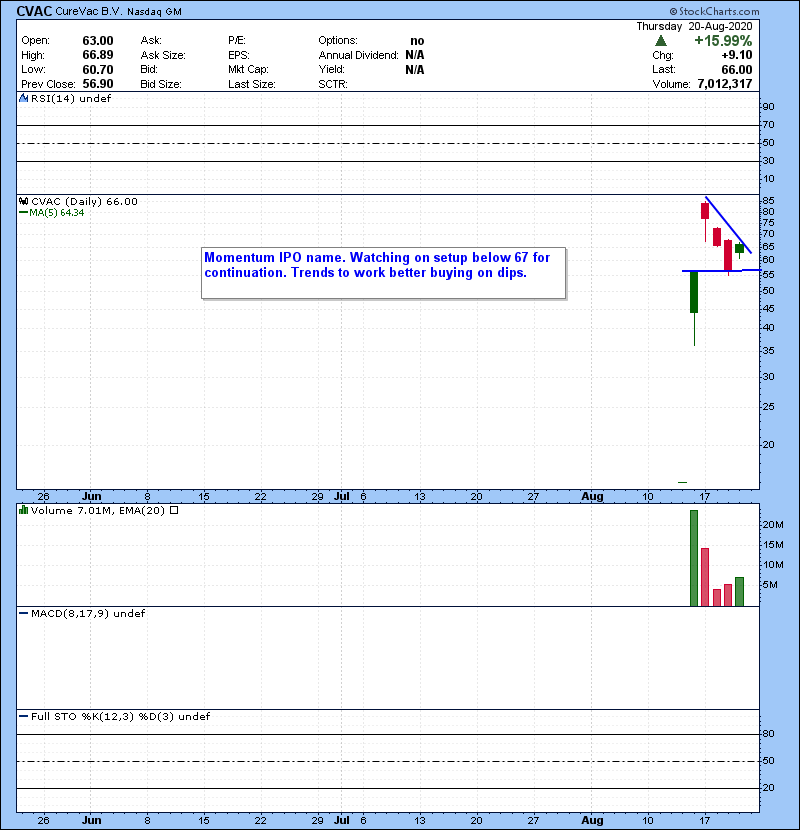Click the green up-triangle change indicator

tap(660, 41)
